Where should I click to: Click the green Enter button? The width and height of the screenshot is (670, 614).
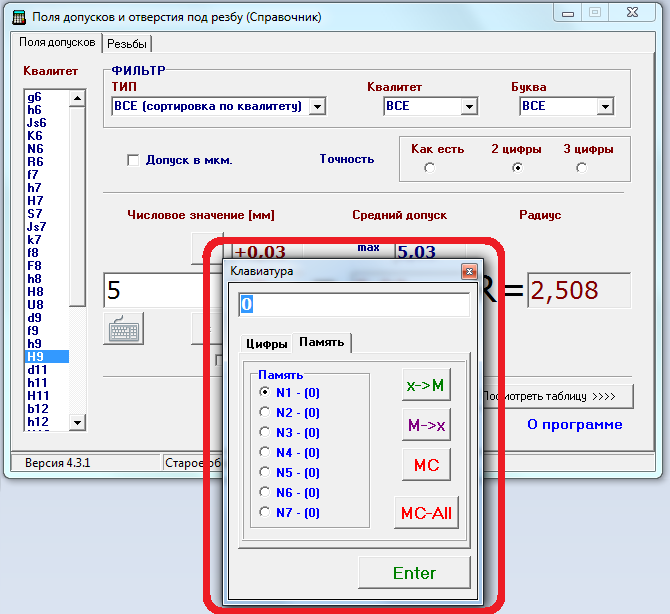[414, 573]
